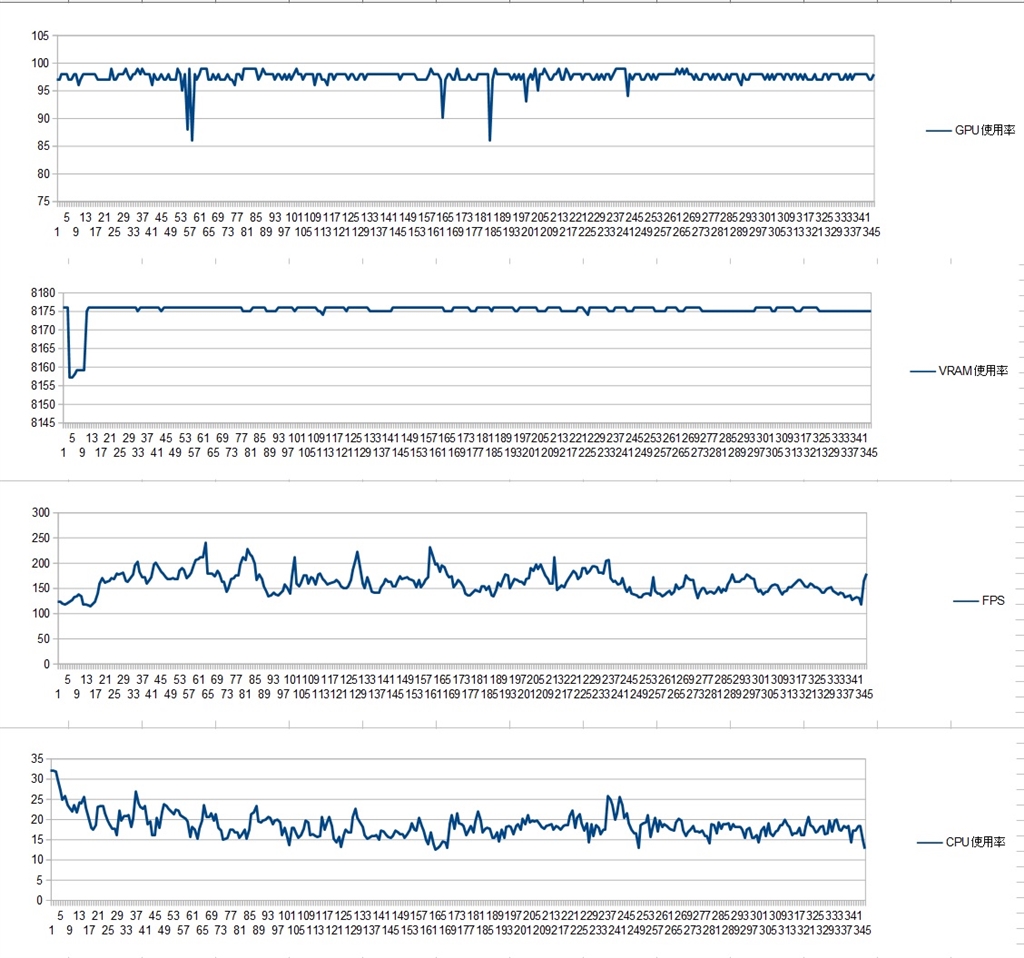
Task: Click the 300 label on FPS axis
Action: click(x=41, y=513)
